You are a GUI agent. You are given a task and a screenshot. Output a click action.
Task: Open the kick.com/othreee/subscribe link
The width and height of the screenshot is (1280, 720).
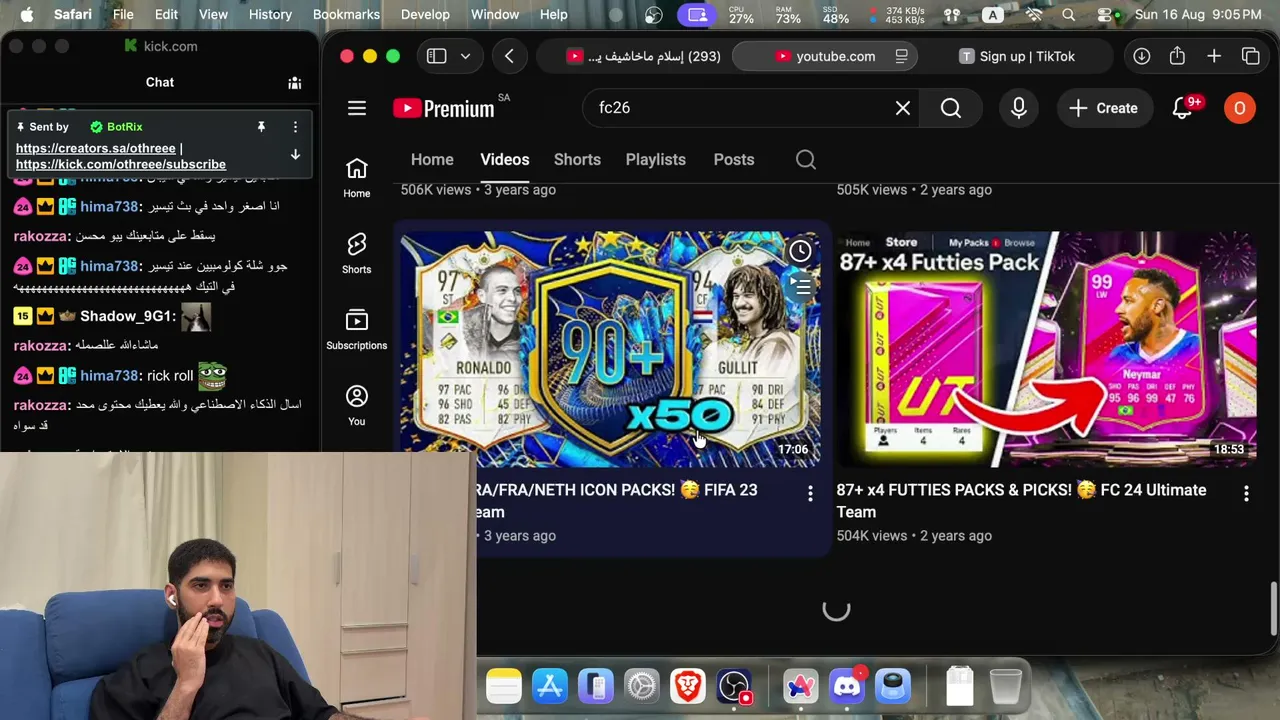point(121,164)
